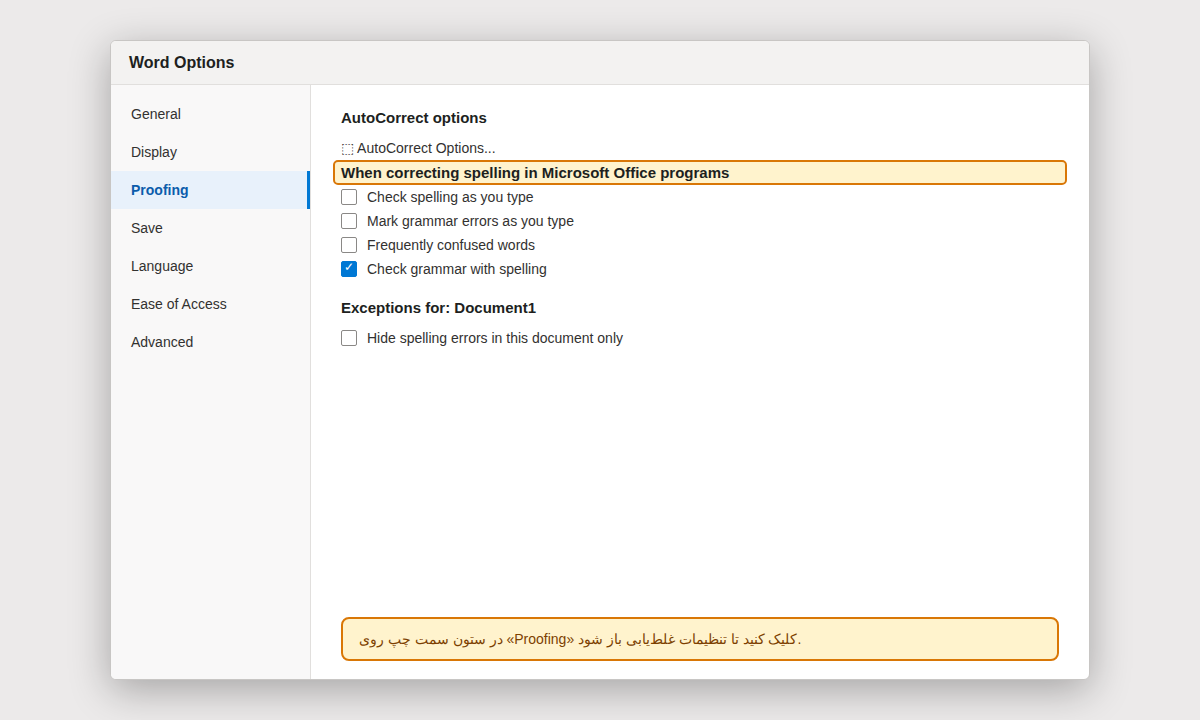Screen dimensions: 1200x720
Task: Open Language settings in sidebar
Action: click(x=210, y=266)
